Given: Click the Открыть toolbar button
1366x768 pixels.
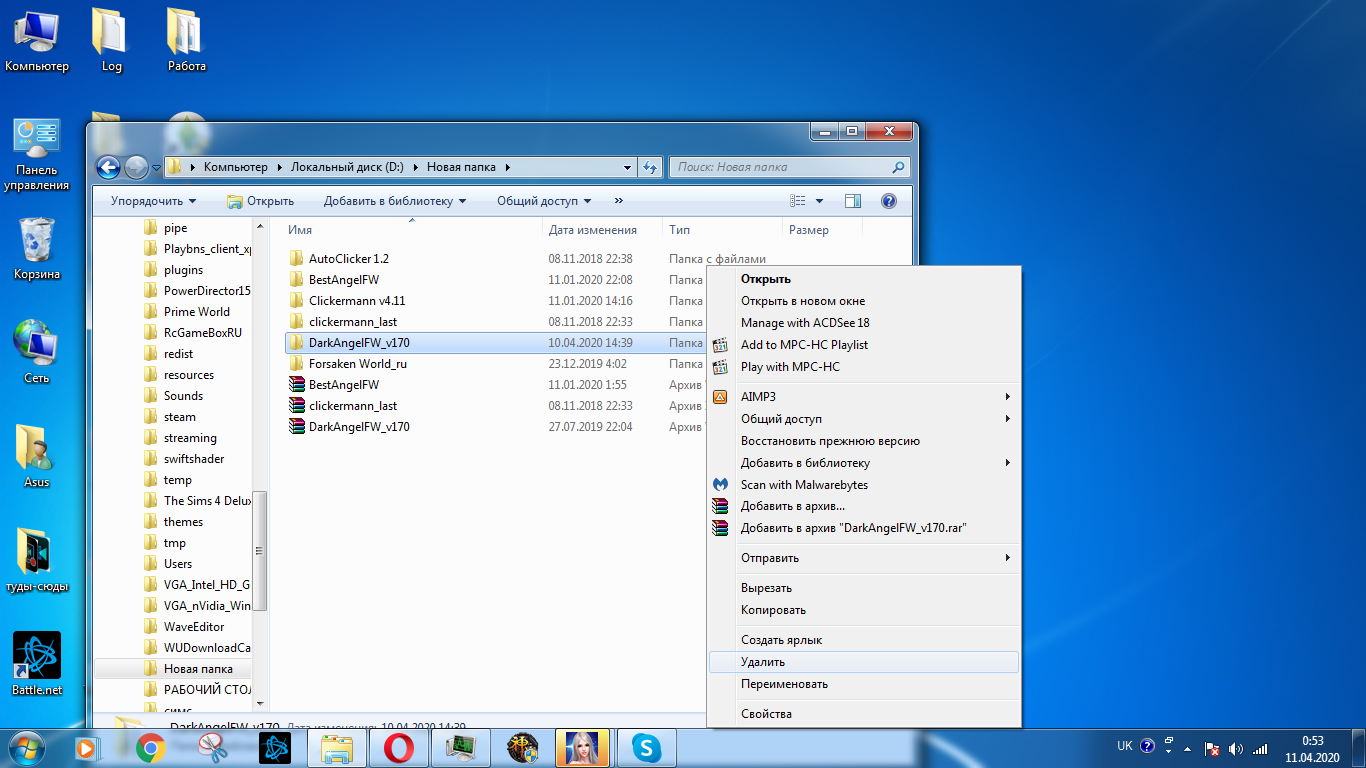Looking at the screenshot, I should [x=260, y=201].
